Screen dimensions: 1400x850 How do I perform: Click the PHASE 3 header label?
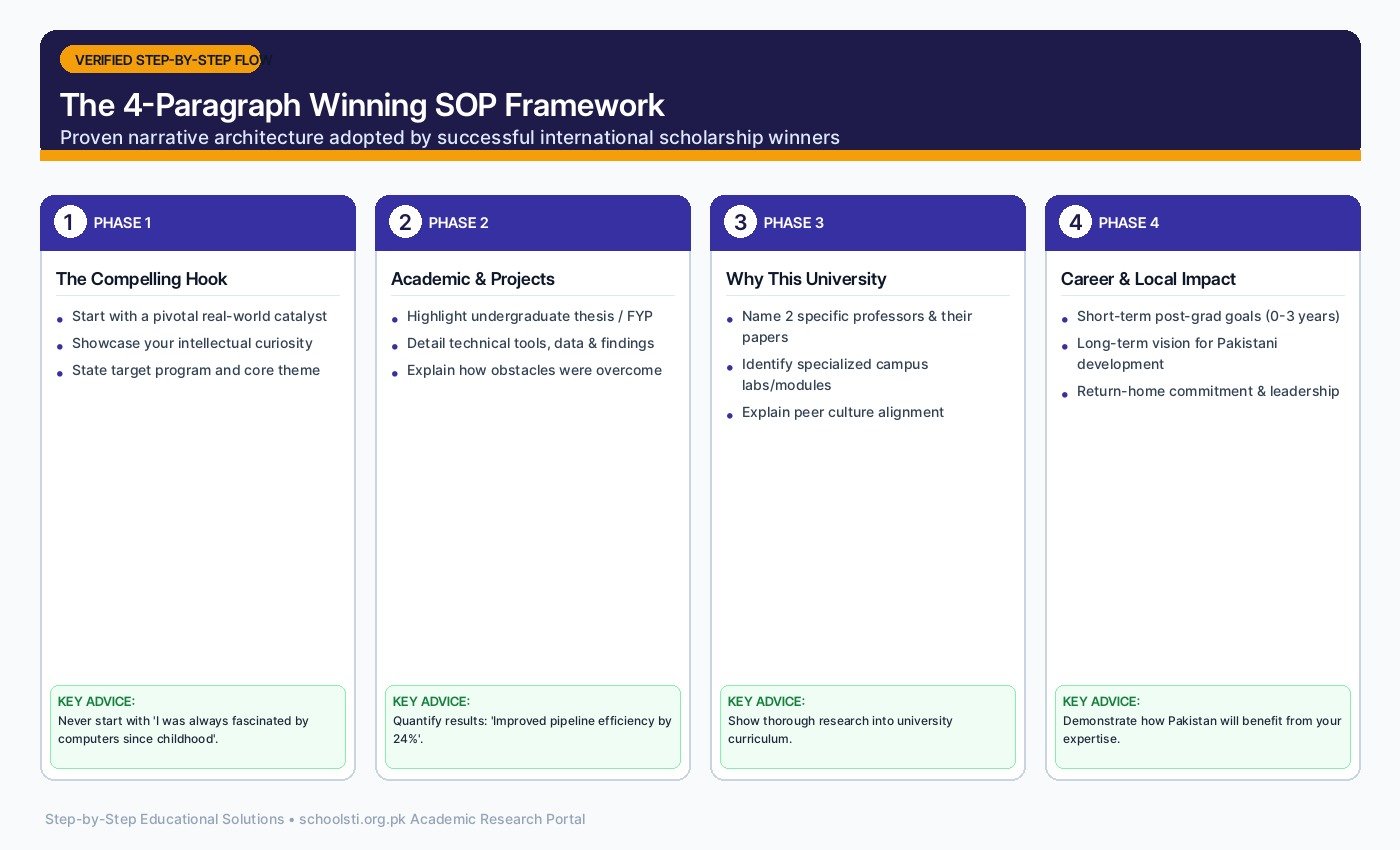(x=793, y=223)
